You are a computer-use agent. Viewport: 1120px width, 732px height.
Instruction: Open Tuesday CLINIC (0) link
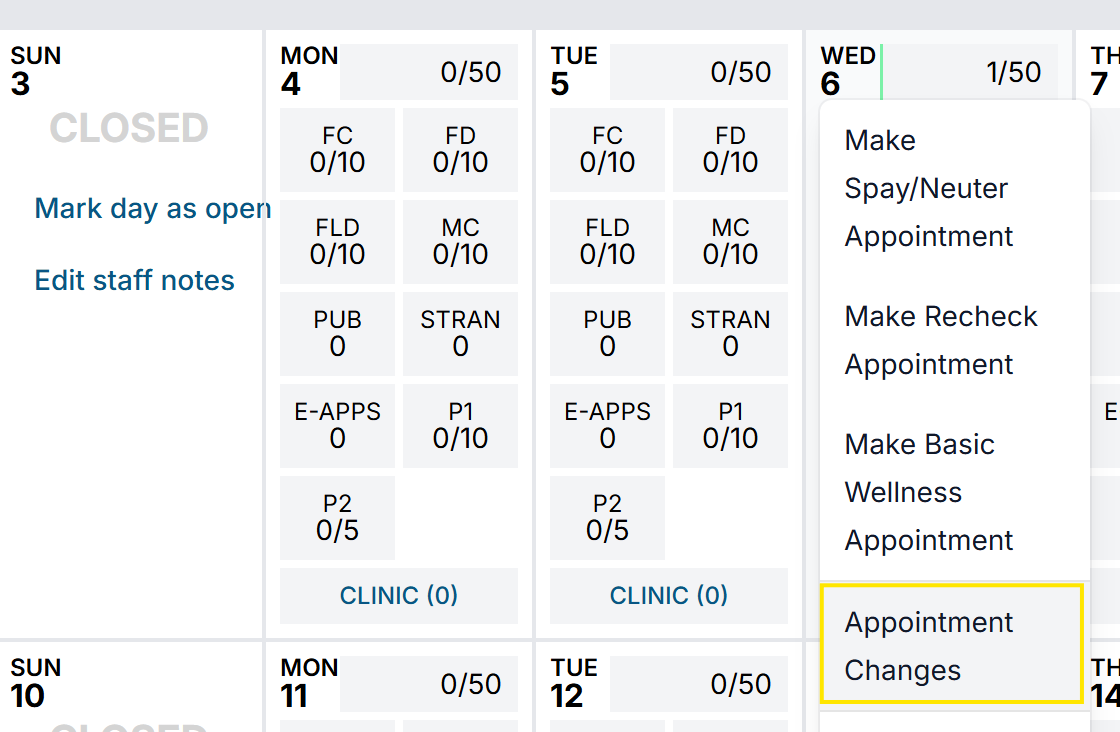669,596
